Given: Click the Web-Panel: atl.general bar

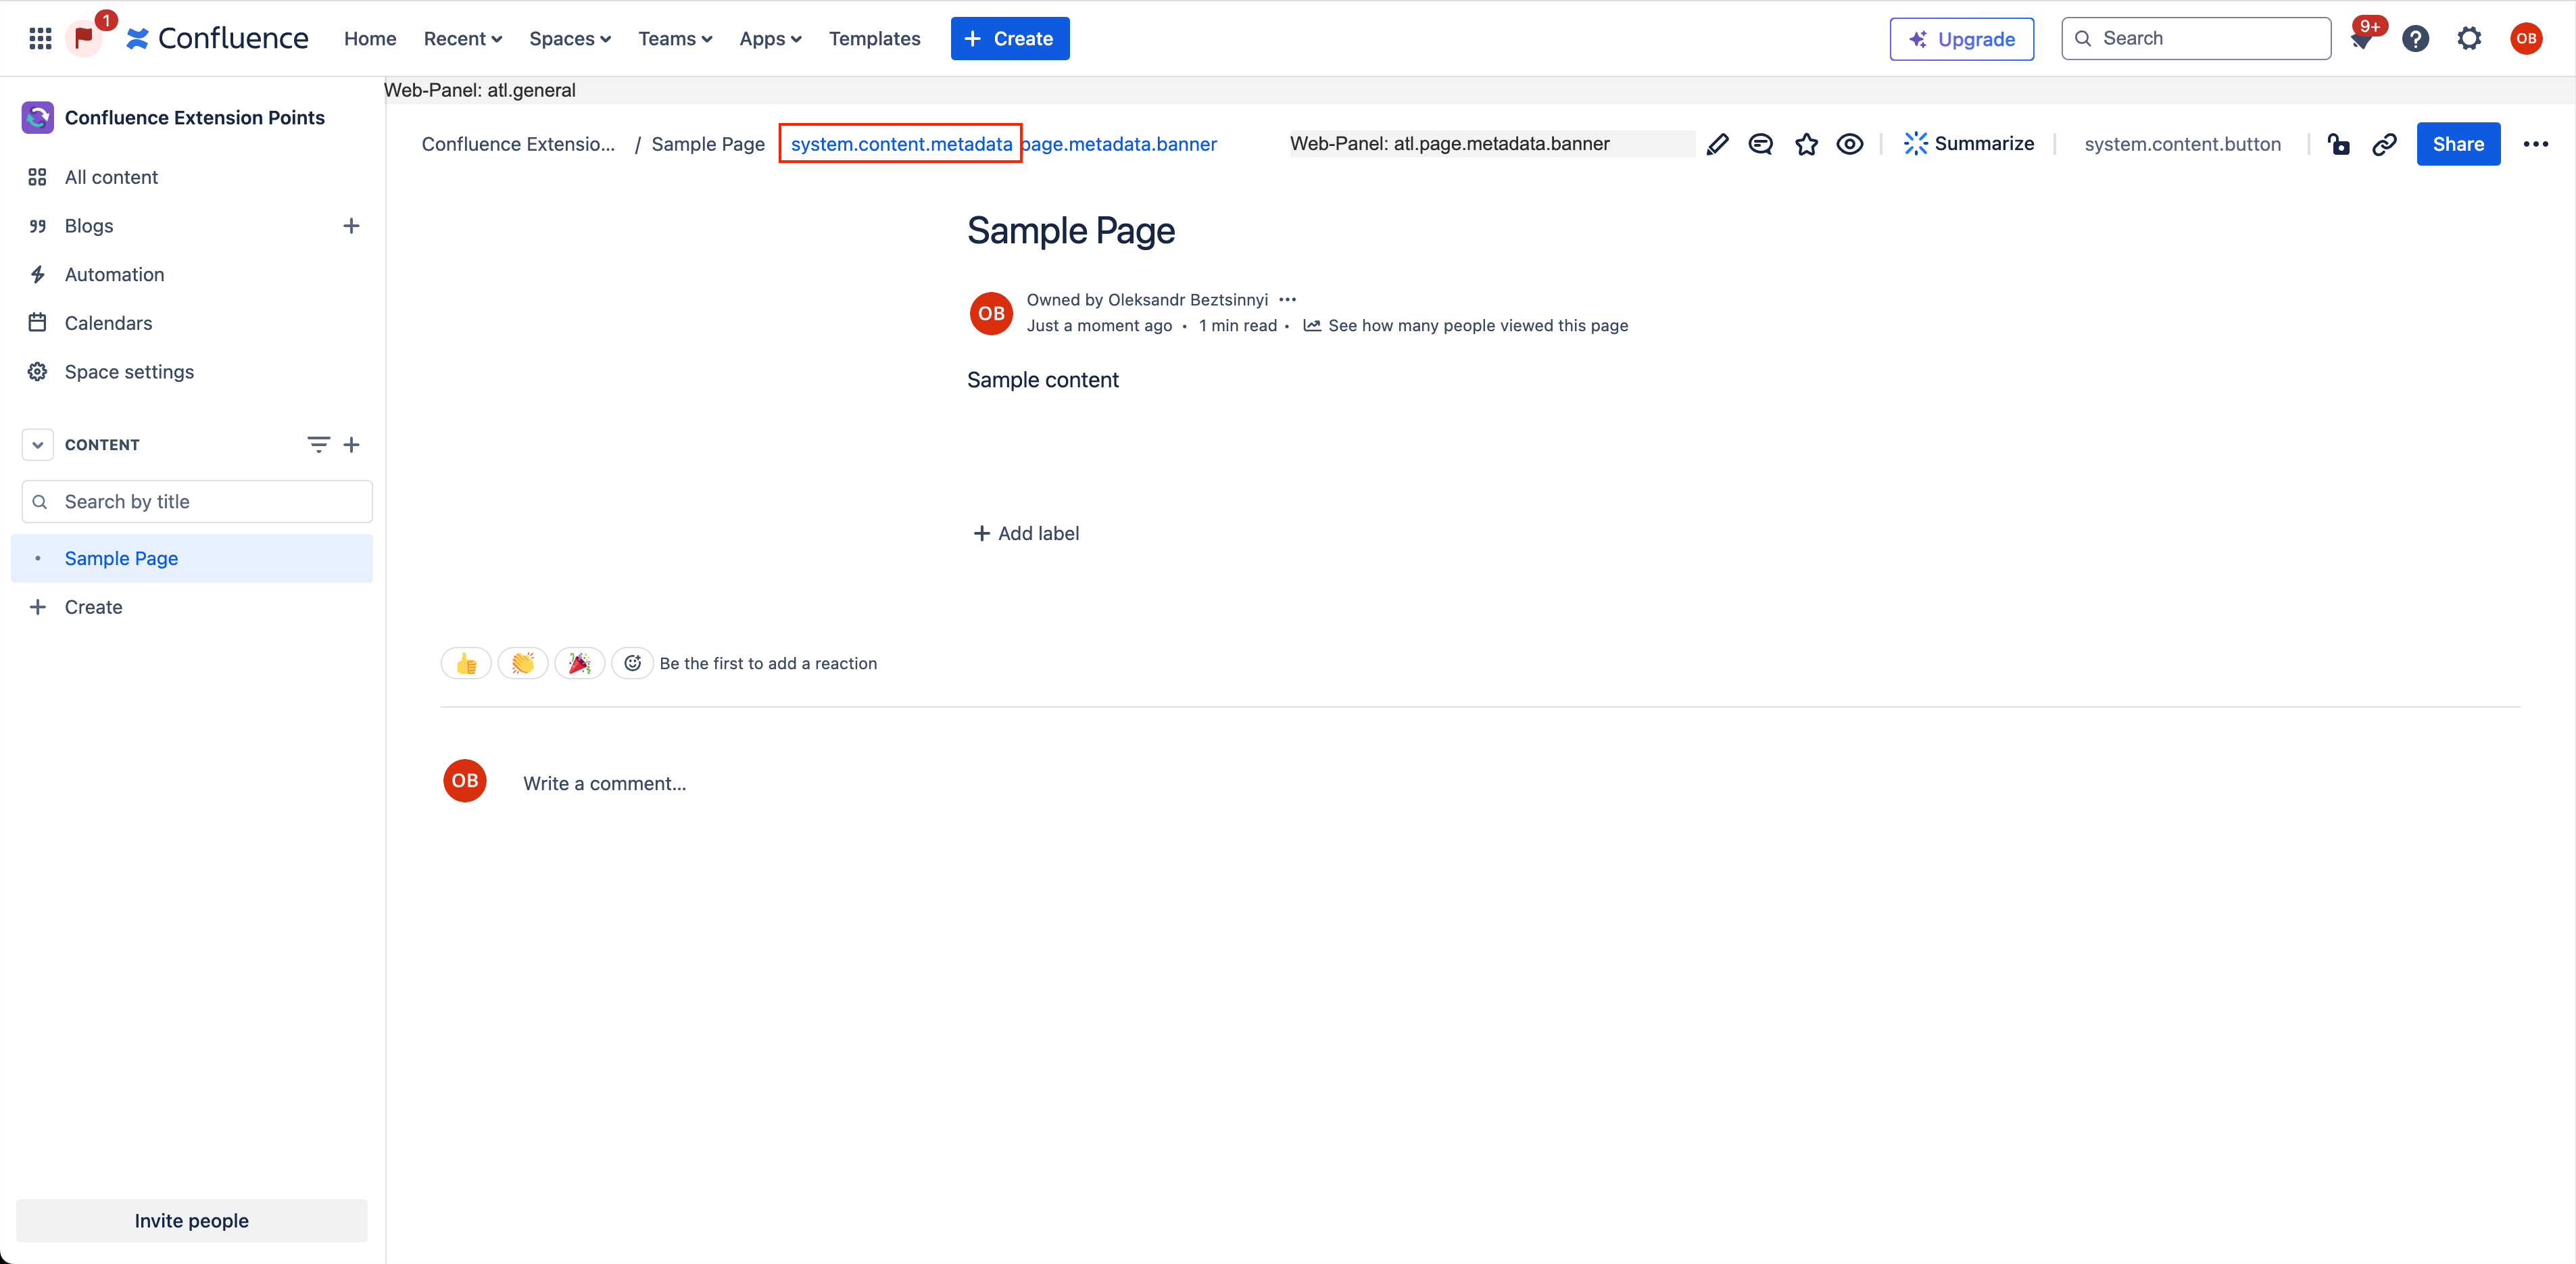Looking at the screenshot, I should coord(1479,90).
